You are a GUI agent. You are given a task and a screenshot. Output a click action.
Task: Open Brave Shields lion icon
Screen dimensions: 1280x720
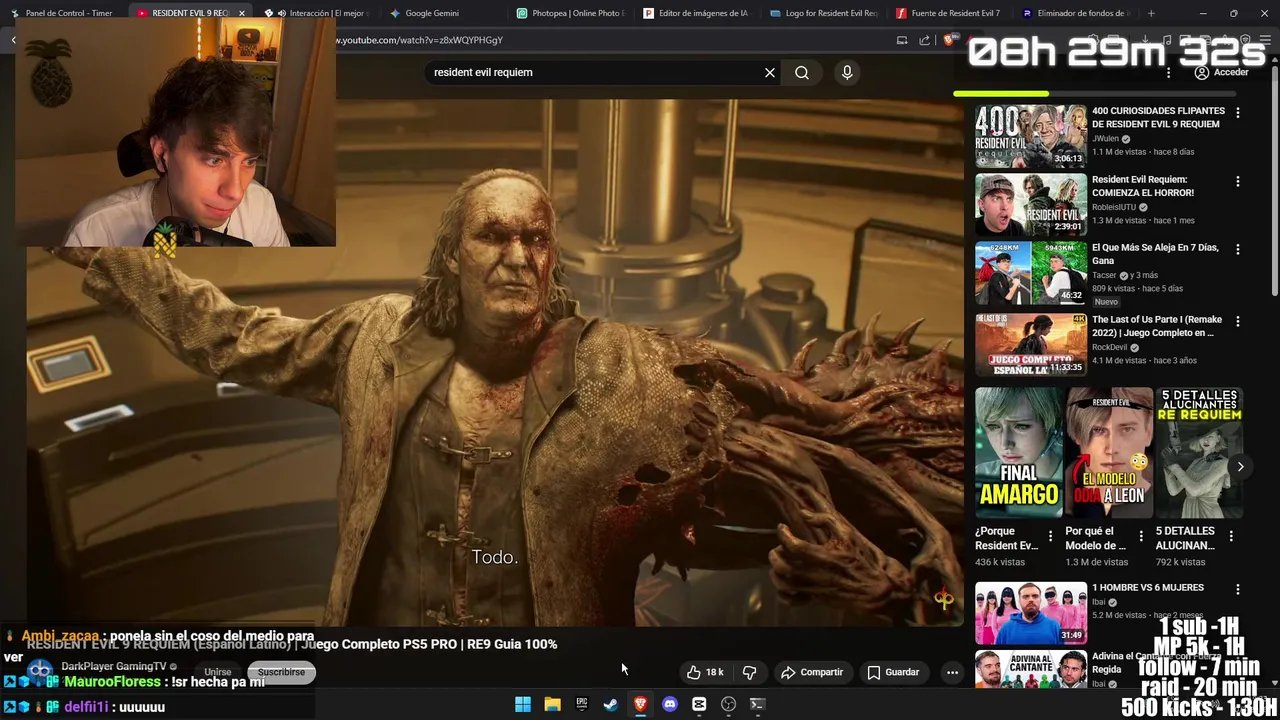click(948, 40)
